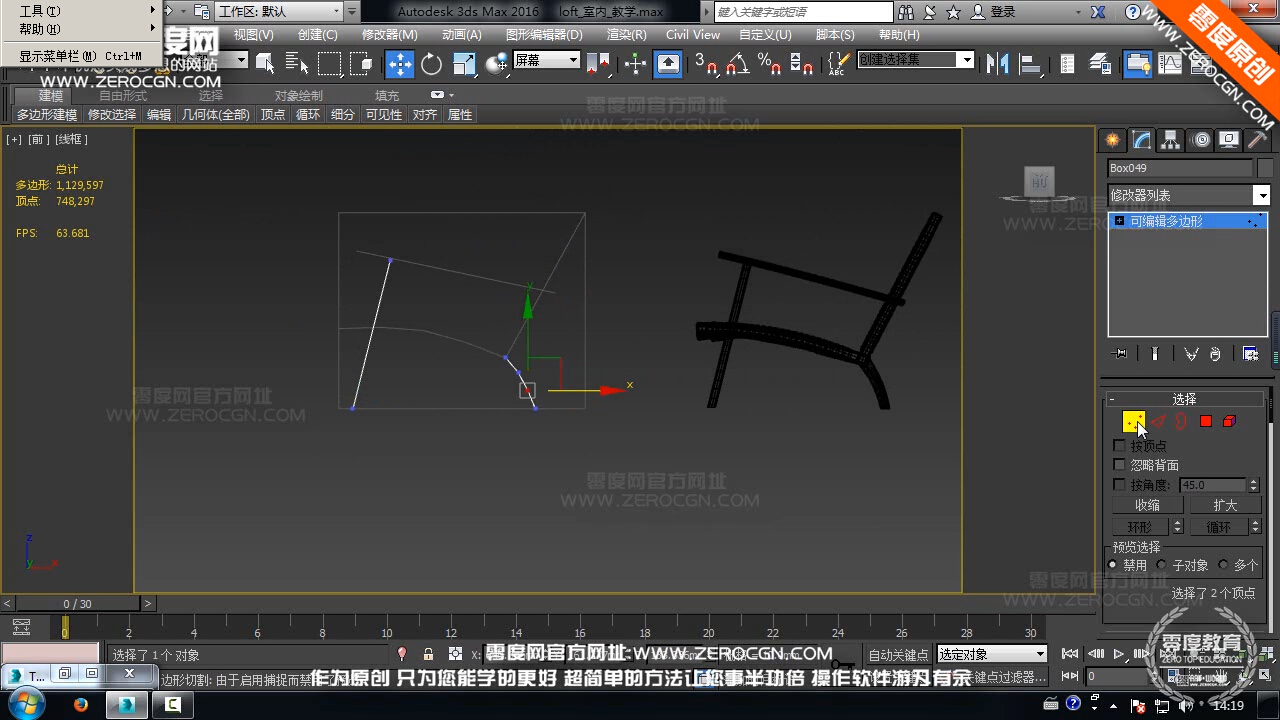
Task: Choose 显示菜单栏 in the open menu
Action: (x=80, y=56)
